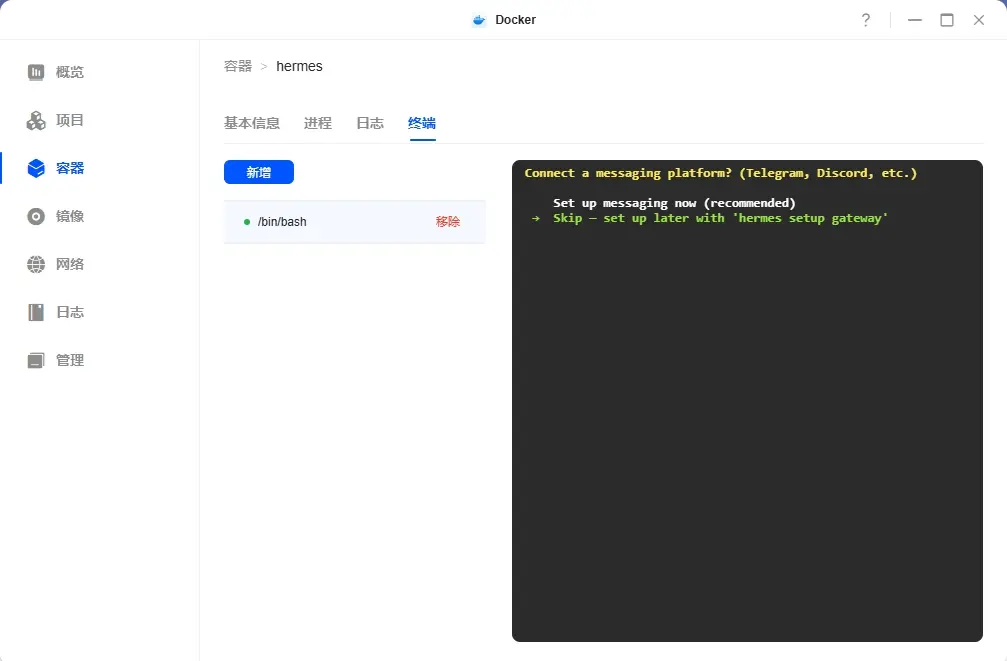This screenshot has width=1007, height=661.
Task: Open the help question mark icon
Action: click(x=866, y=19)
